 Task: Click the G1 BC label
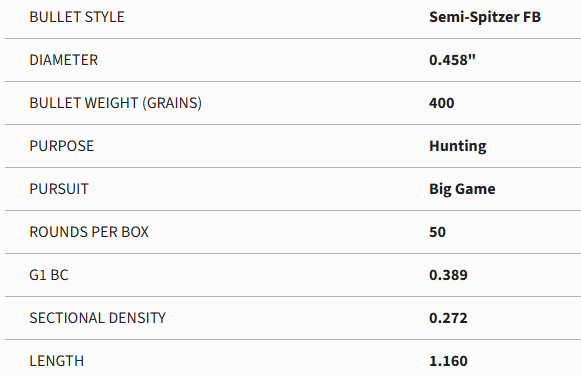49,275
